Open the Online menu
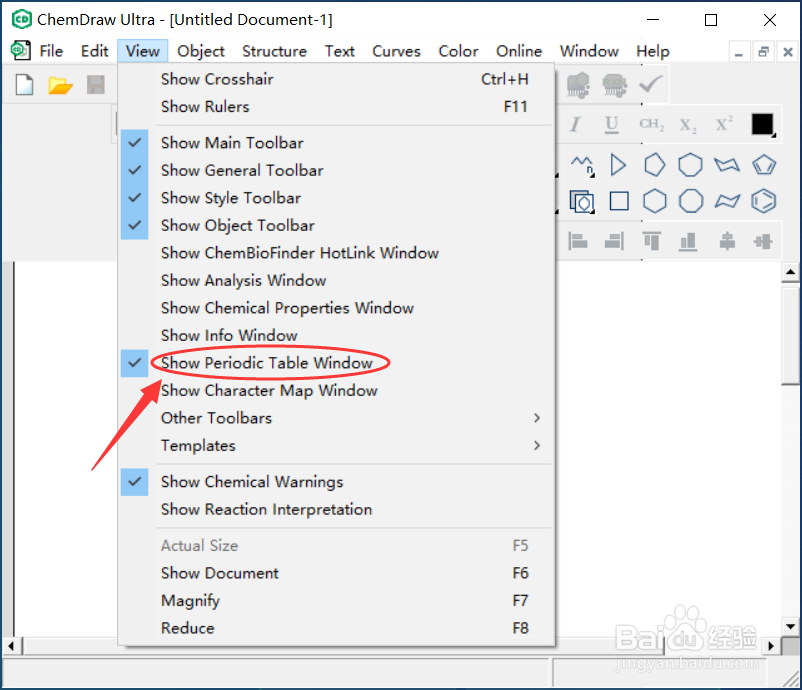 point(519,51)
